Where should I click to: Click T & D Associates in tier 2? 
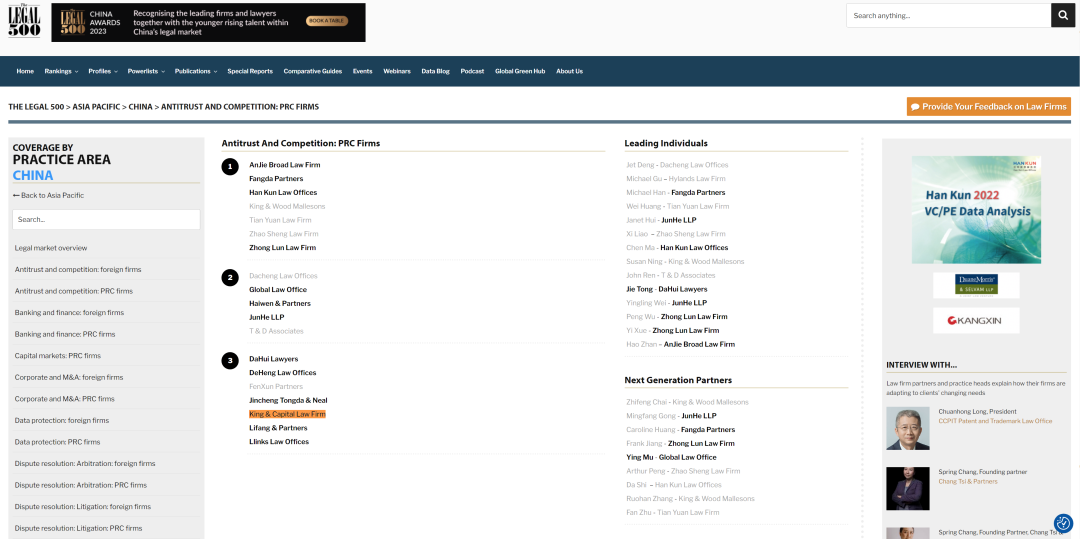[276, 331]
